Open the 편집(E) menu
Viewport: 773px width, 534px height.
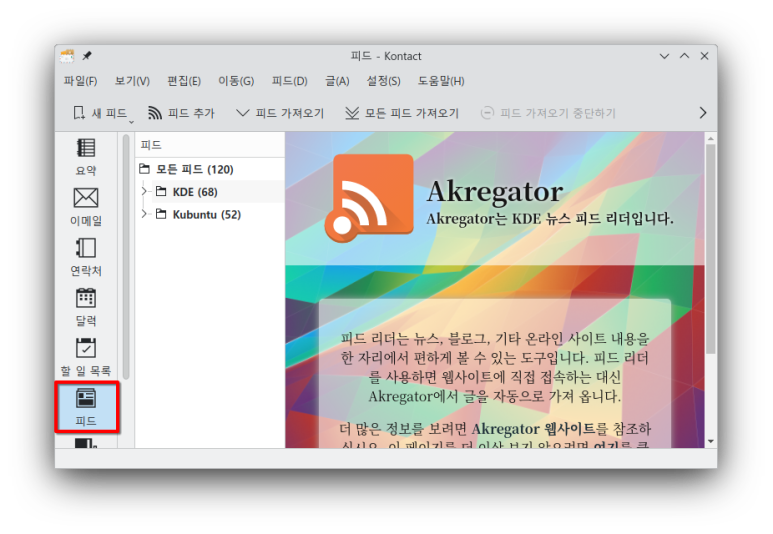click(184, 81)
